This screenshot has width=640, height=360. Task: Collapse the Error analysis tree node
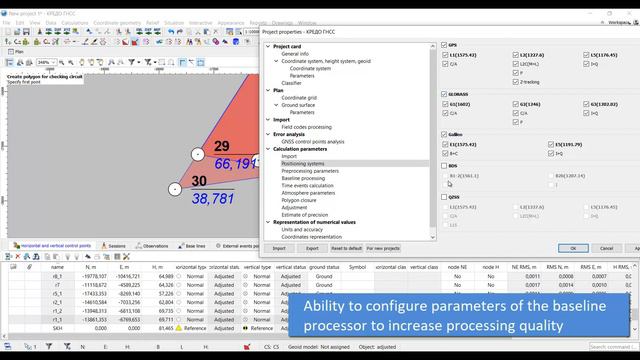tap(268, 134)
